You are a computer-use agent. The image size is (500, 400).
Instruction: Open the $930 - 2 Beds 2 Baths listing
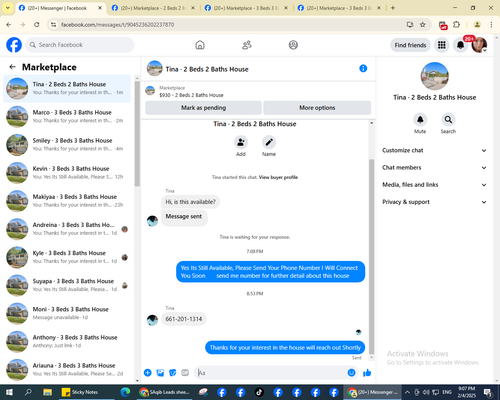coord(191,95)
